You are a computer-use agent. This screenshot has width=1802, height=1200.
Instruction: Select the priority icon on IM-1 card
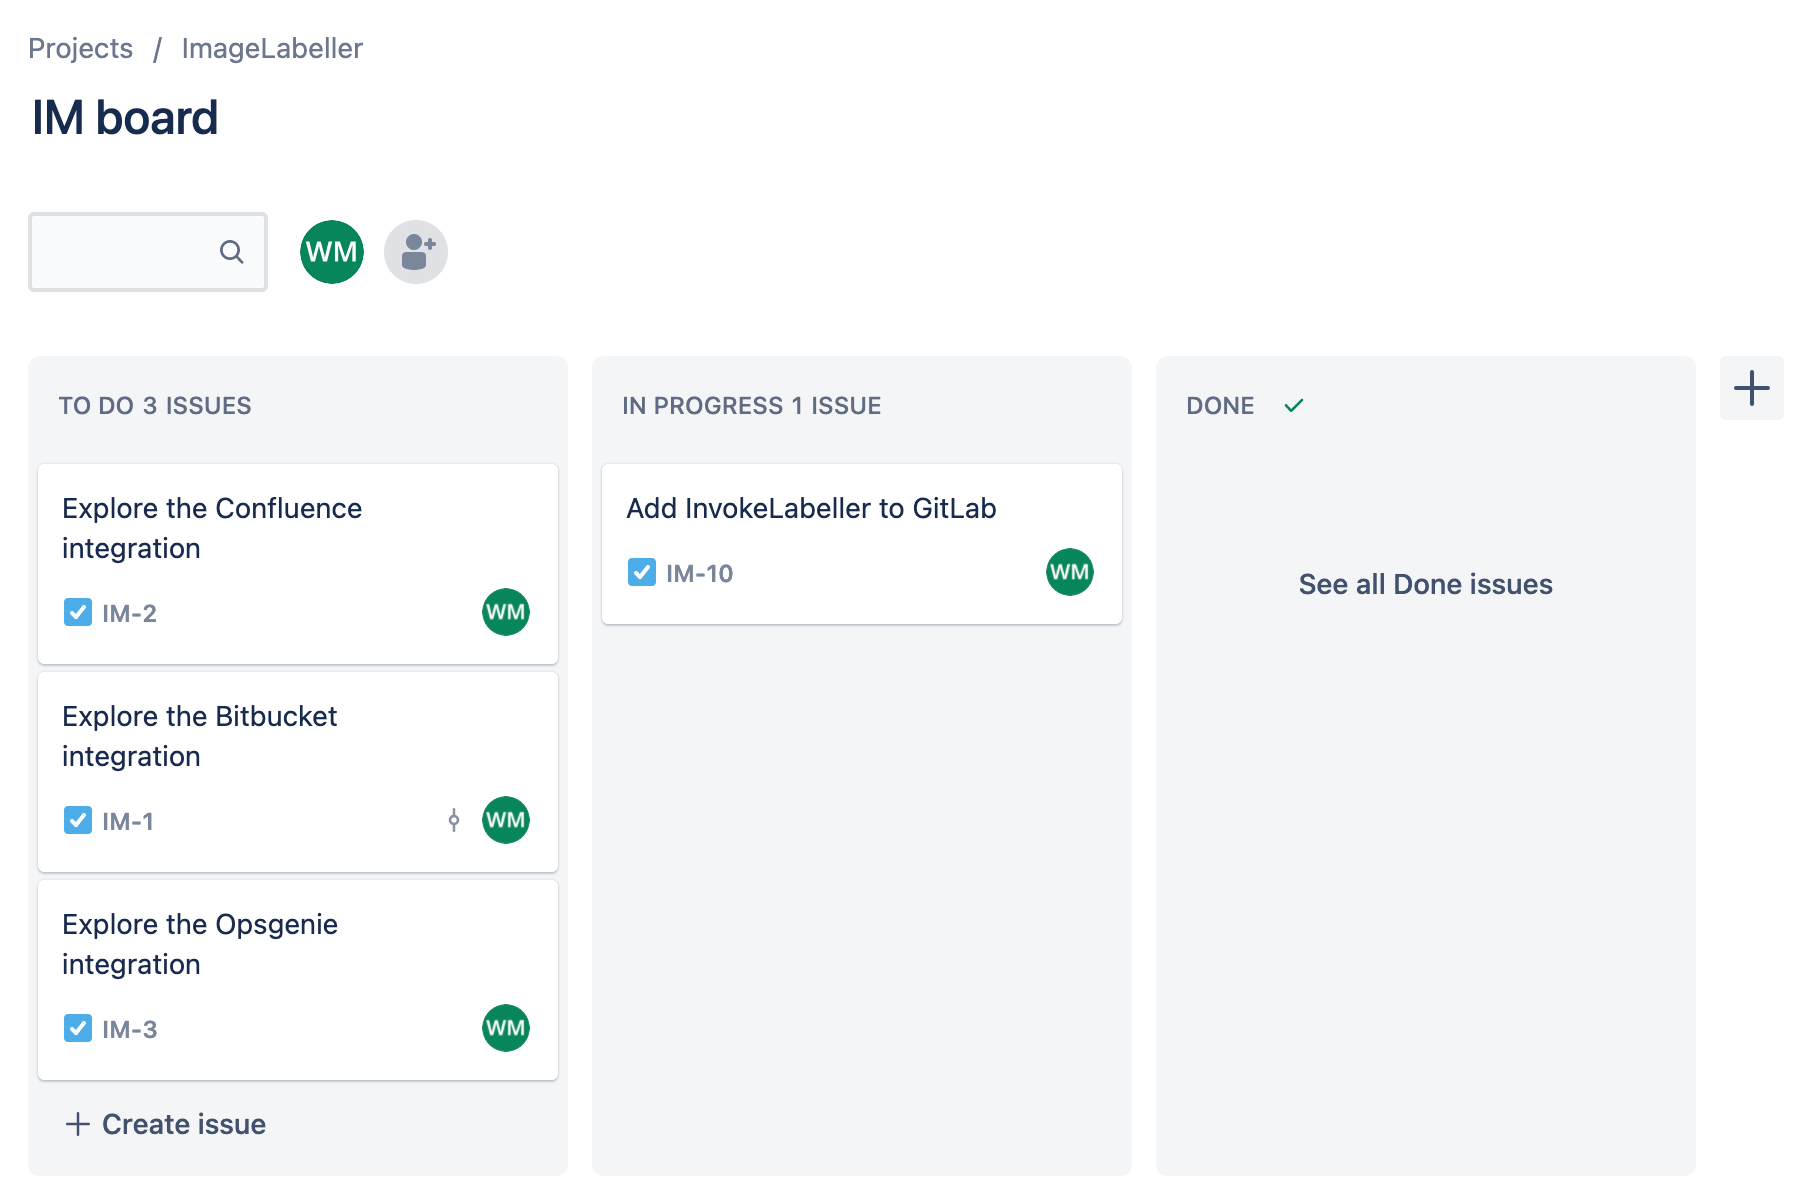tap(455, 820)
